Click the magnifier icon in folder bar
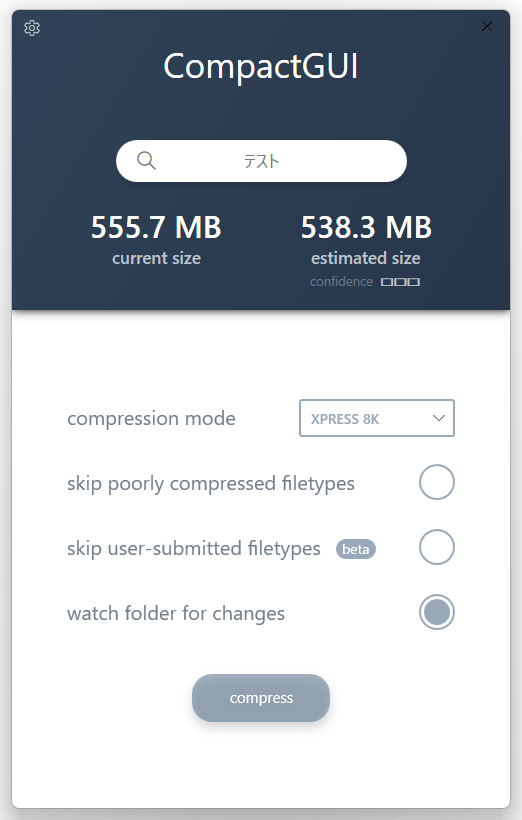Screen dimensions: 522x820 [x=146, y=161]
